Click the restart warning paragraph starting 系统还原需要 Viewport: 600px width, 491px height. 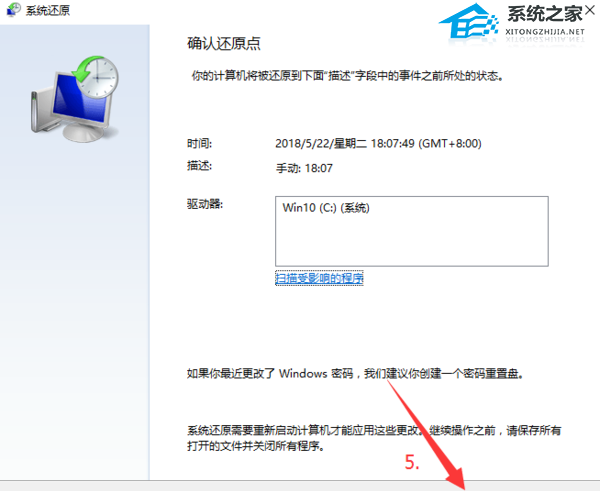[374, 438]
